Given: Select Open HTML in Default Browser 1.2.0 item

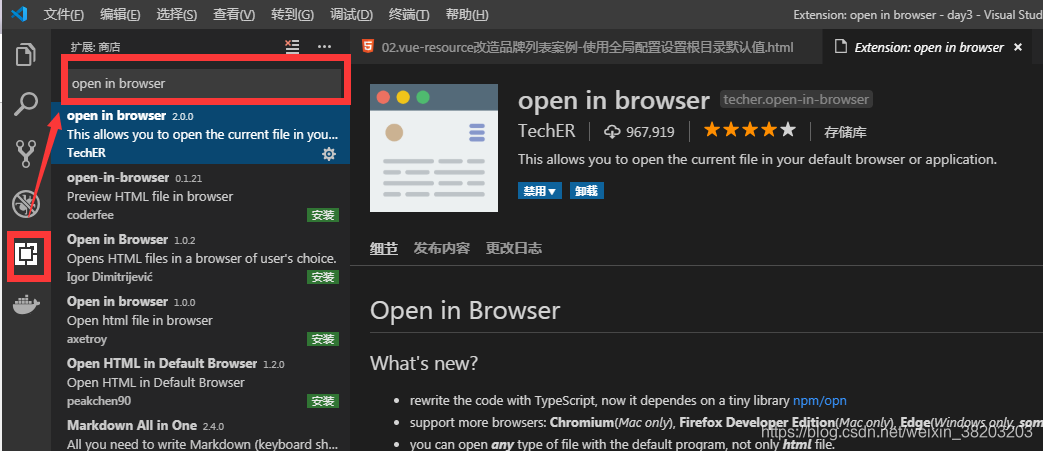Looking at the screenshot, I should point(201,382).
